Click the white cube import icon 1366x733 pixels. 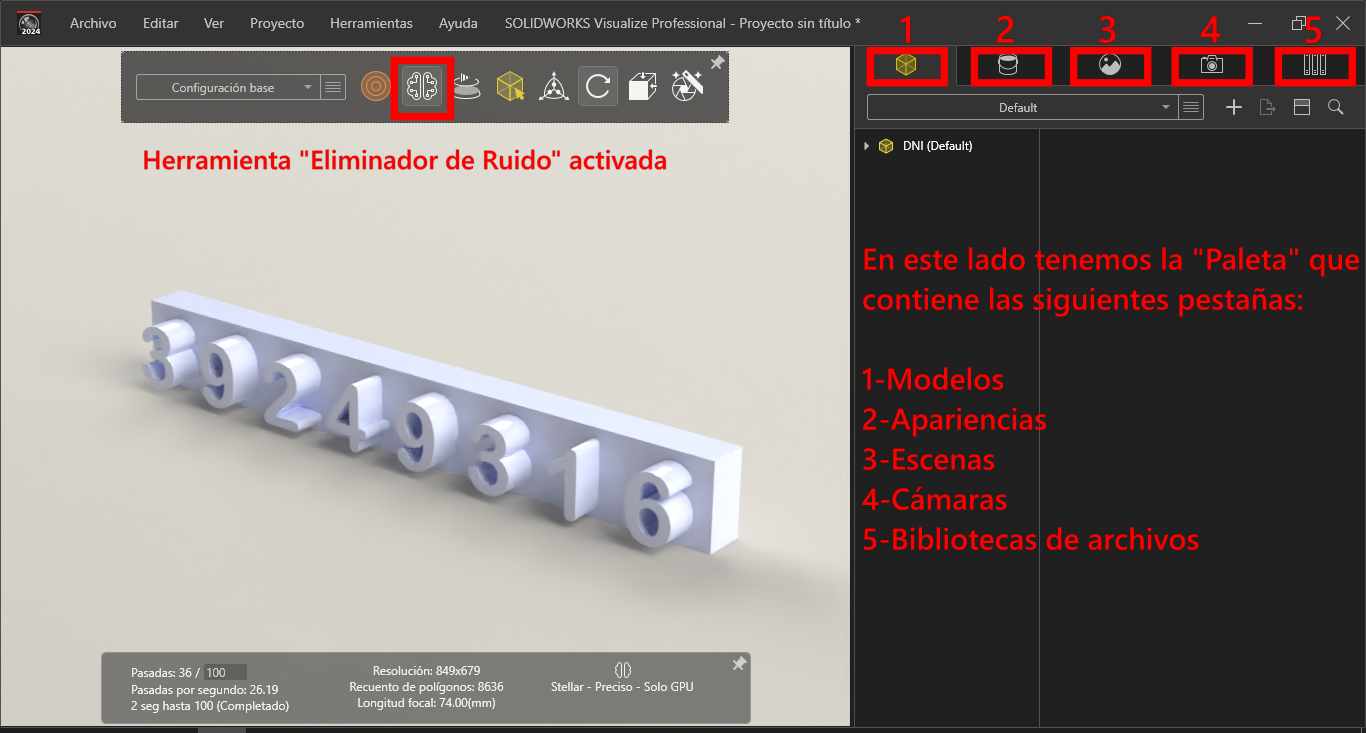pos(642,87)
